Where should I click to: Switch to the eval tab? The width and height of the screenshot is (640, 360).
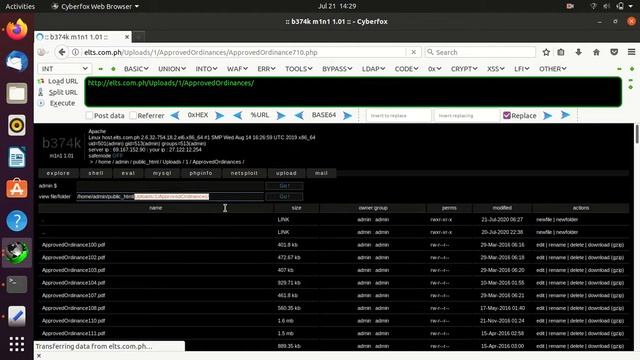(128, 173)
